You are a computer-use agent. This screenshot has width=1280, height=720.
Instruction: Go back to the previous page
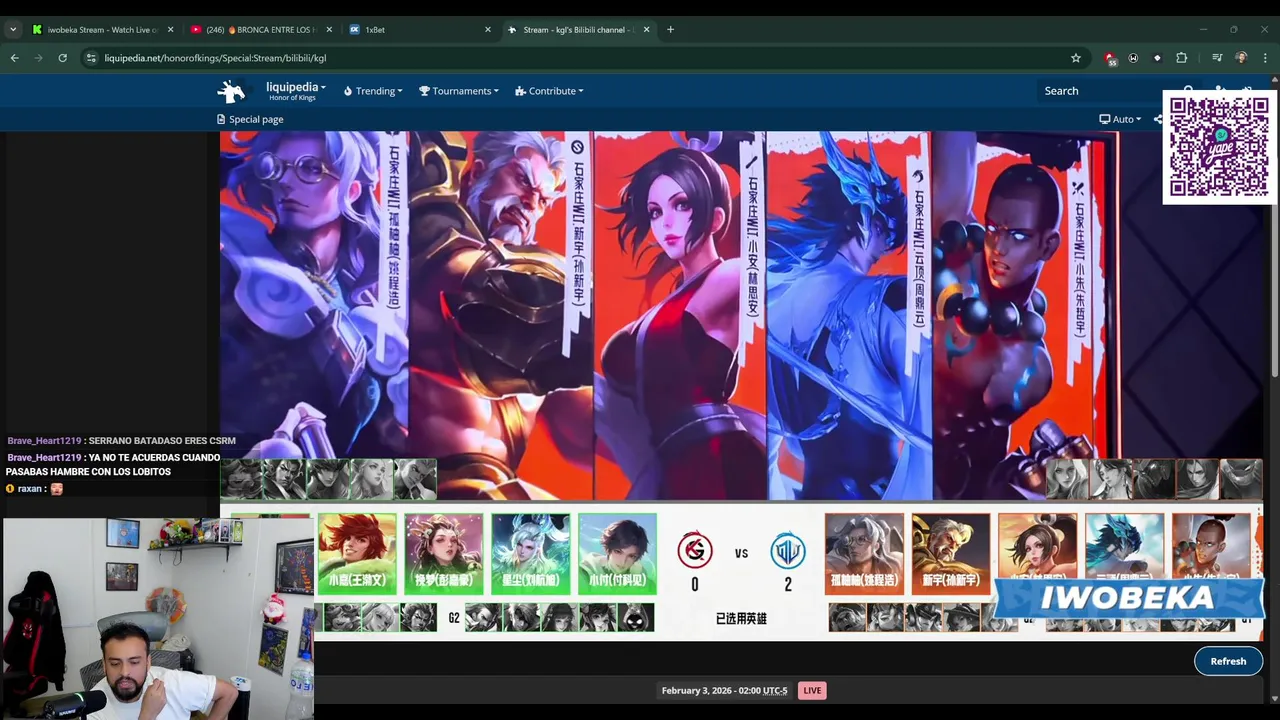click(x=14, y=58)
